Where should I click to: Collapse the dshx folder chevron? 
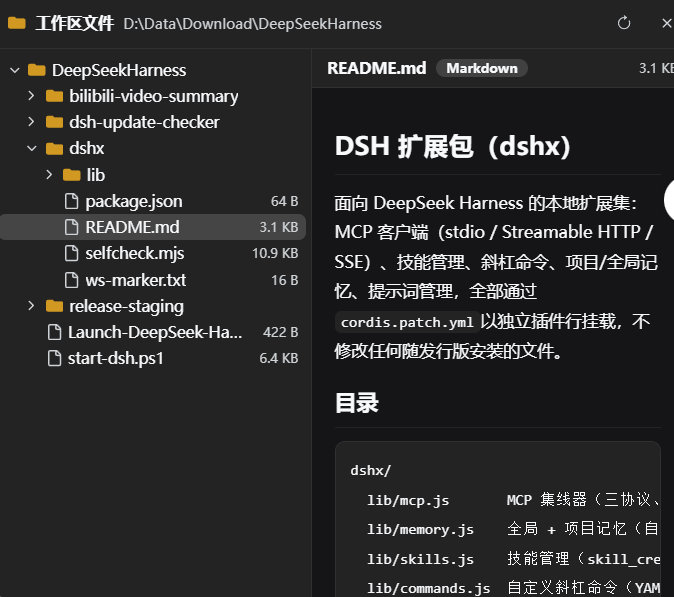[x=32, y=148]
